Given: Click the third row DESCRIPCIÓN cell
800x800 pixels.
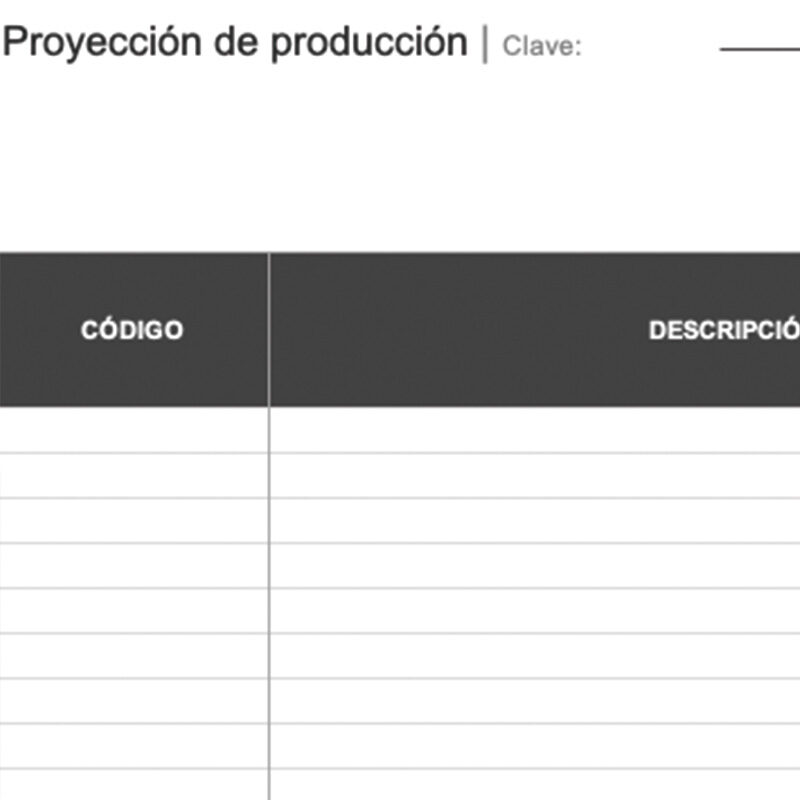Looking at the screenshot, I should pyautogui.click(x=535, y=520).
